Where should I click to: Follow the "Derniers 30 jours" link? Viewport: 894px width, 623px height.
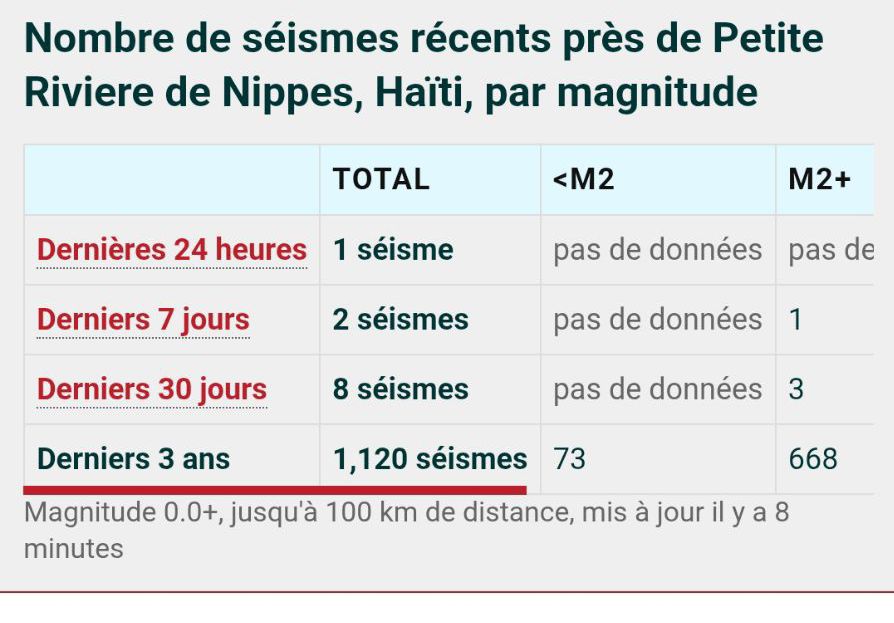tap(152, 389)
